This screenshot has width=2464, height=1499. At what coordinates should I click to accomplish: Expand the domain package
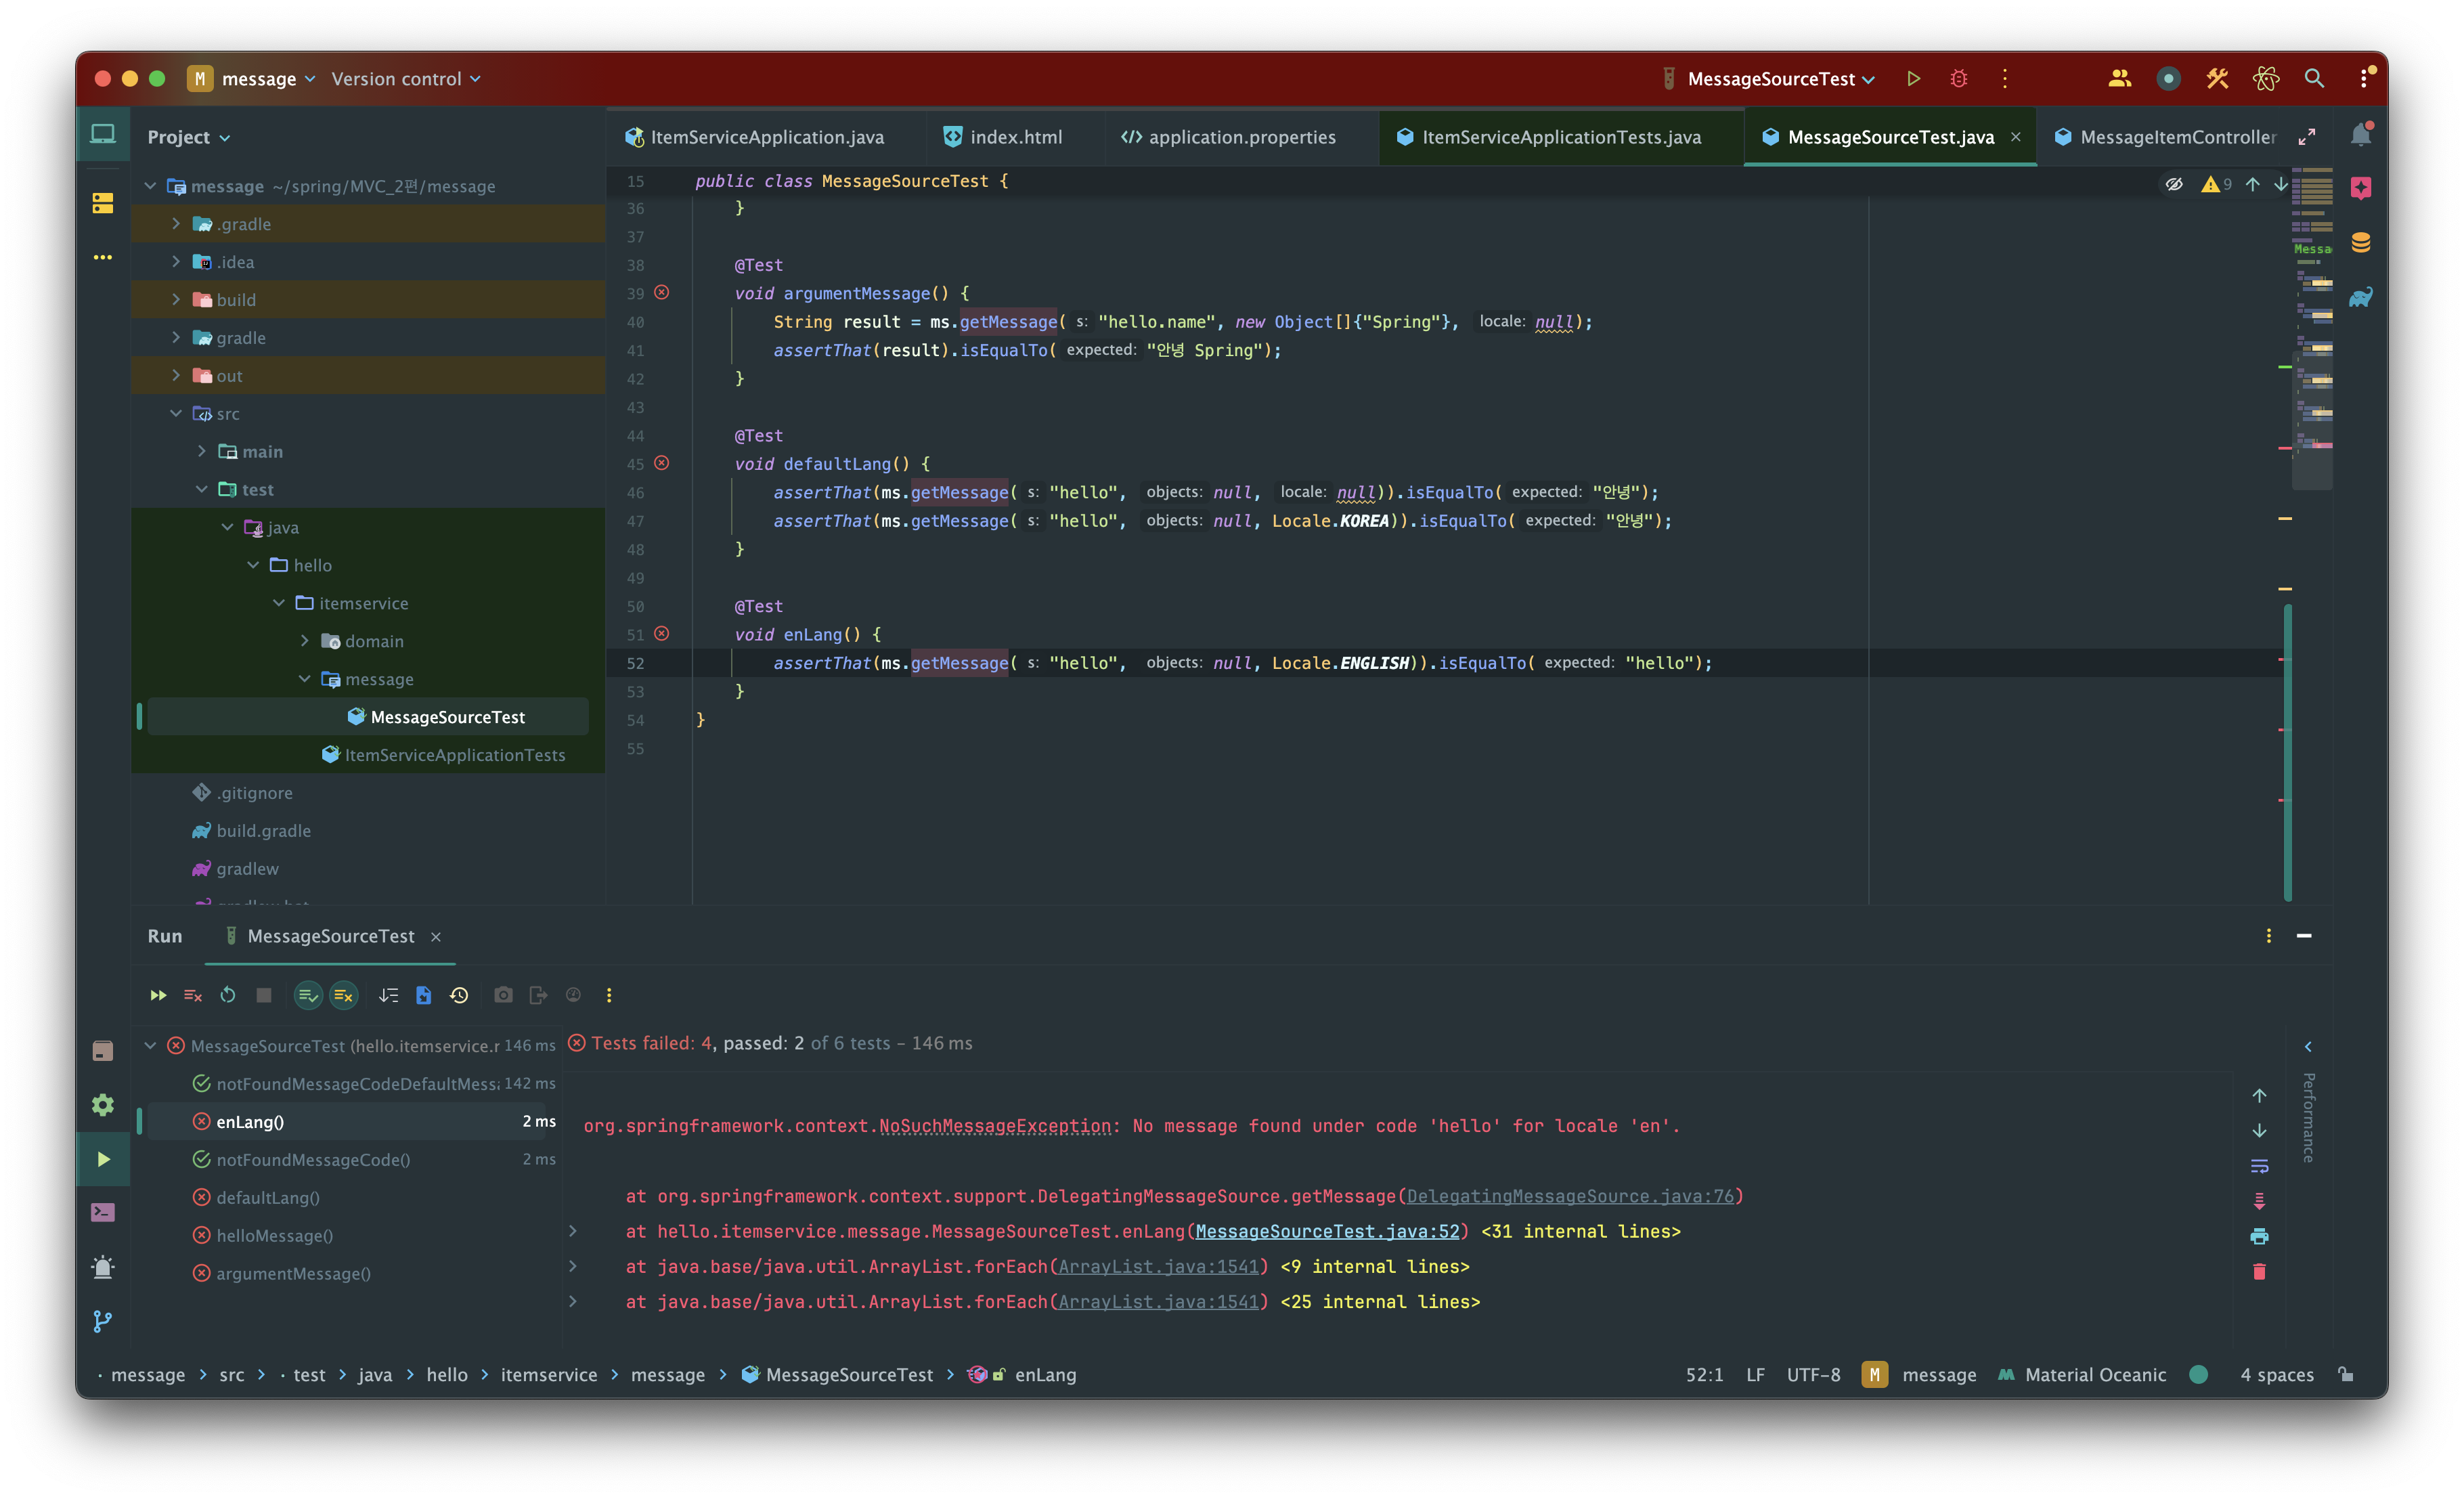[305, 640]
